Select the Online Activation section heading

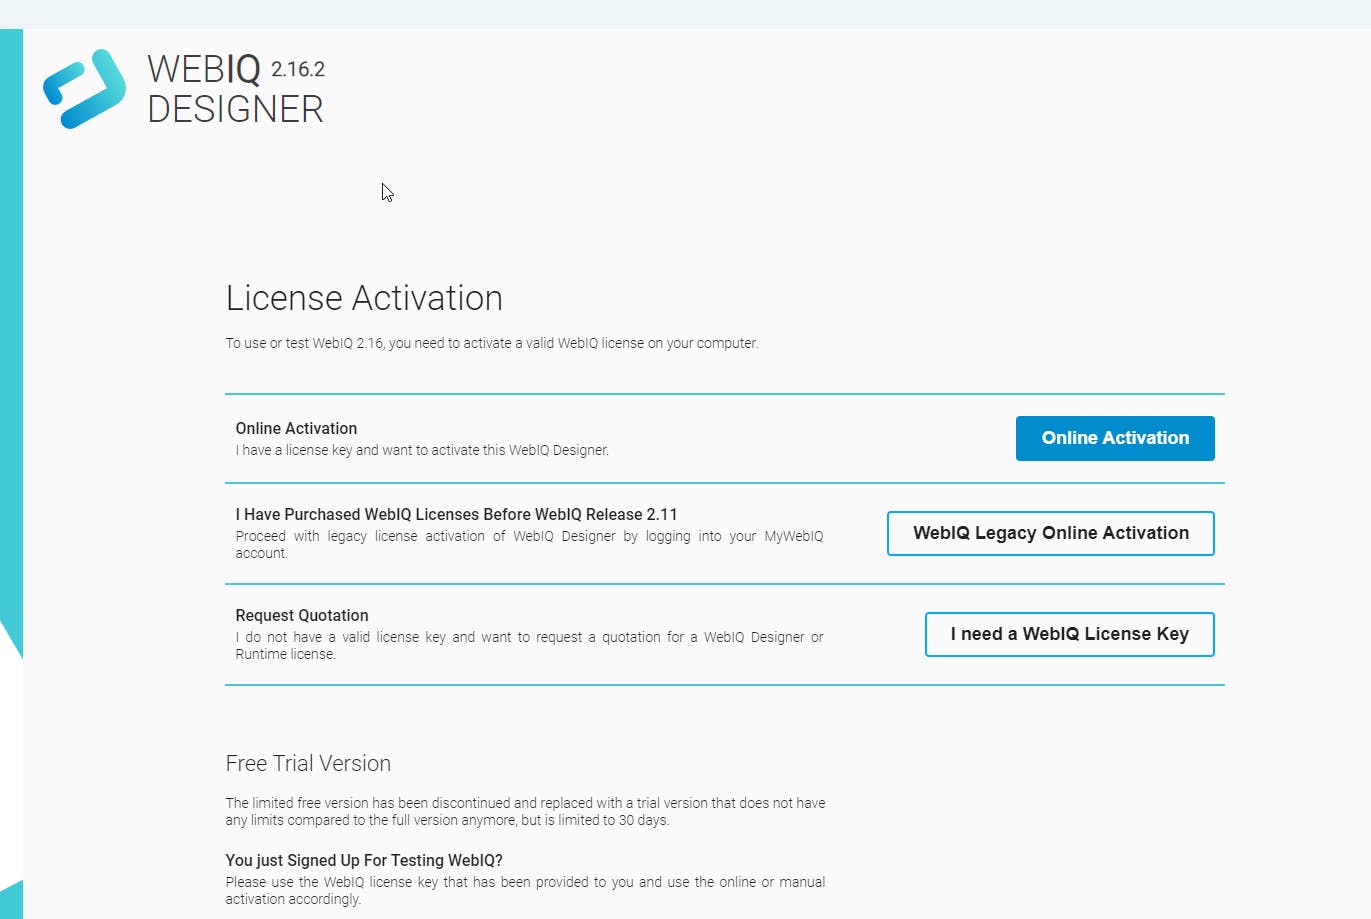point(296,428)
